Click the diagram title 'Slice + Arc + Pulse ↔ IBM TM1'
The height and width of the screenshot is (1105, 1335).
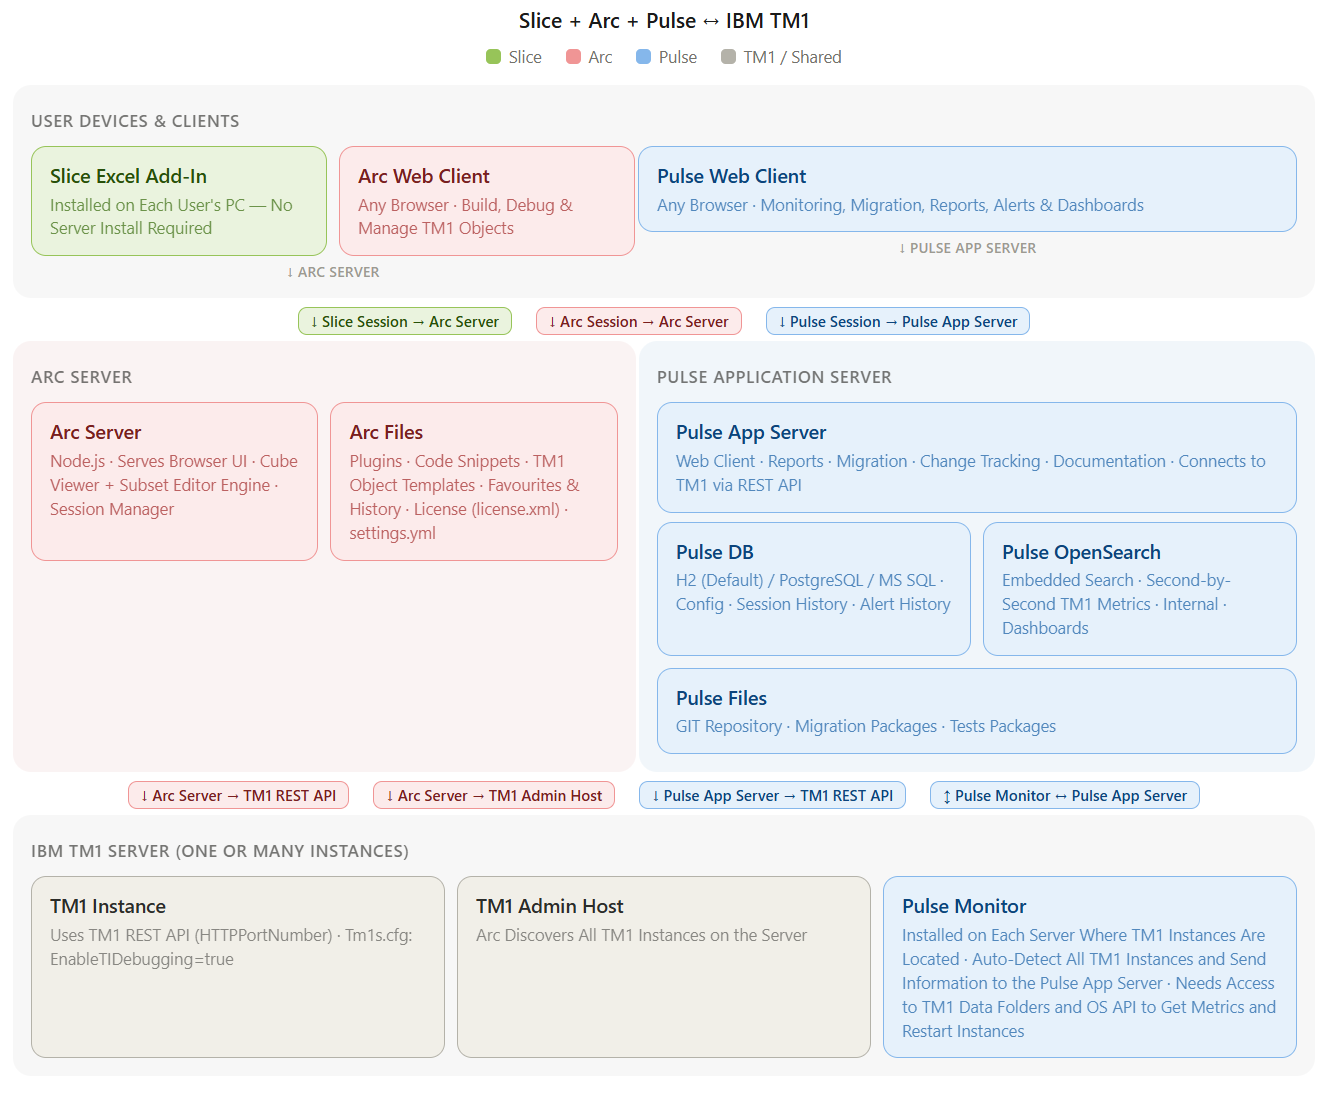point(664,21)
